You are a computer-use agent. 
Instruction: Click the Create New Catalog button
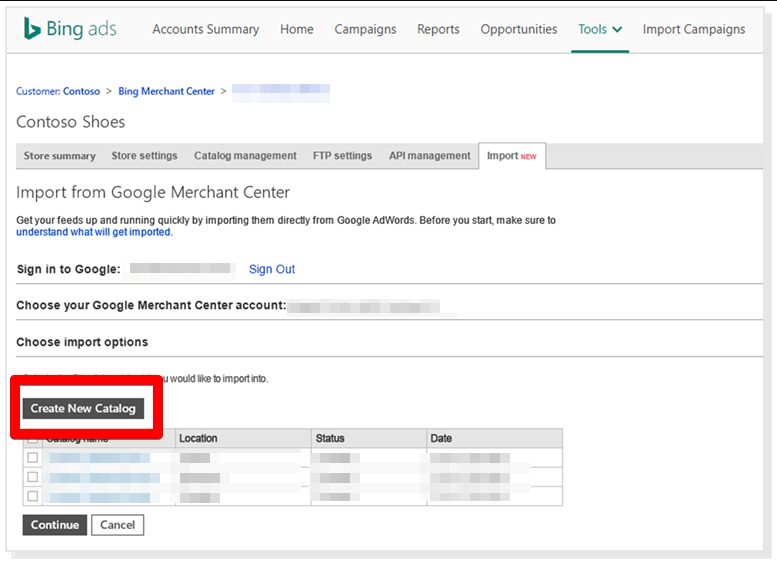tap(83, 408)
